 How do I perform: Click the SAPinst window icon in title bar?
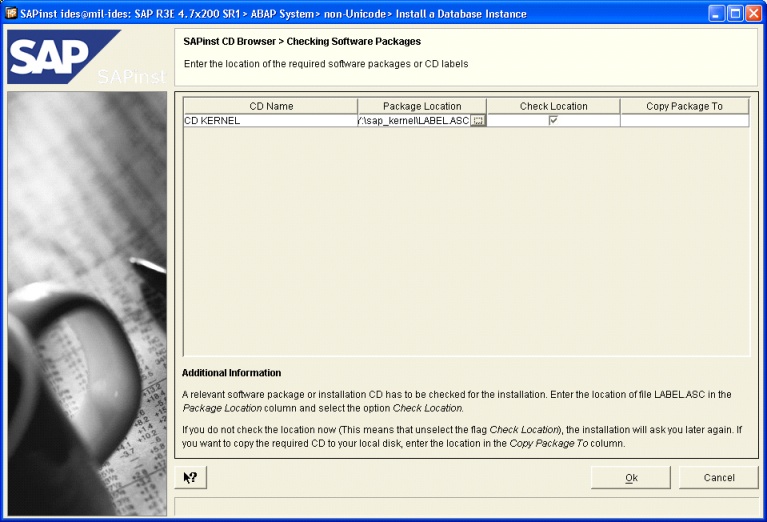[11, 12]
